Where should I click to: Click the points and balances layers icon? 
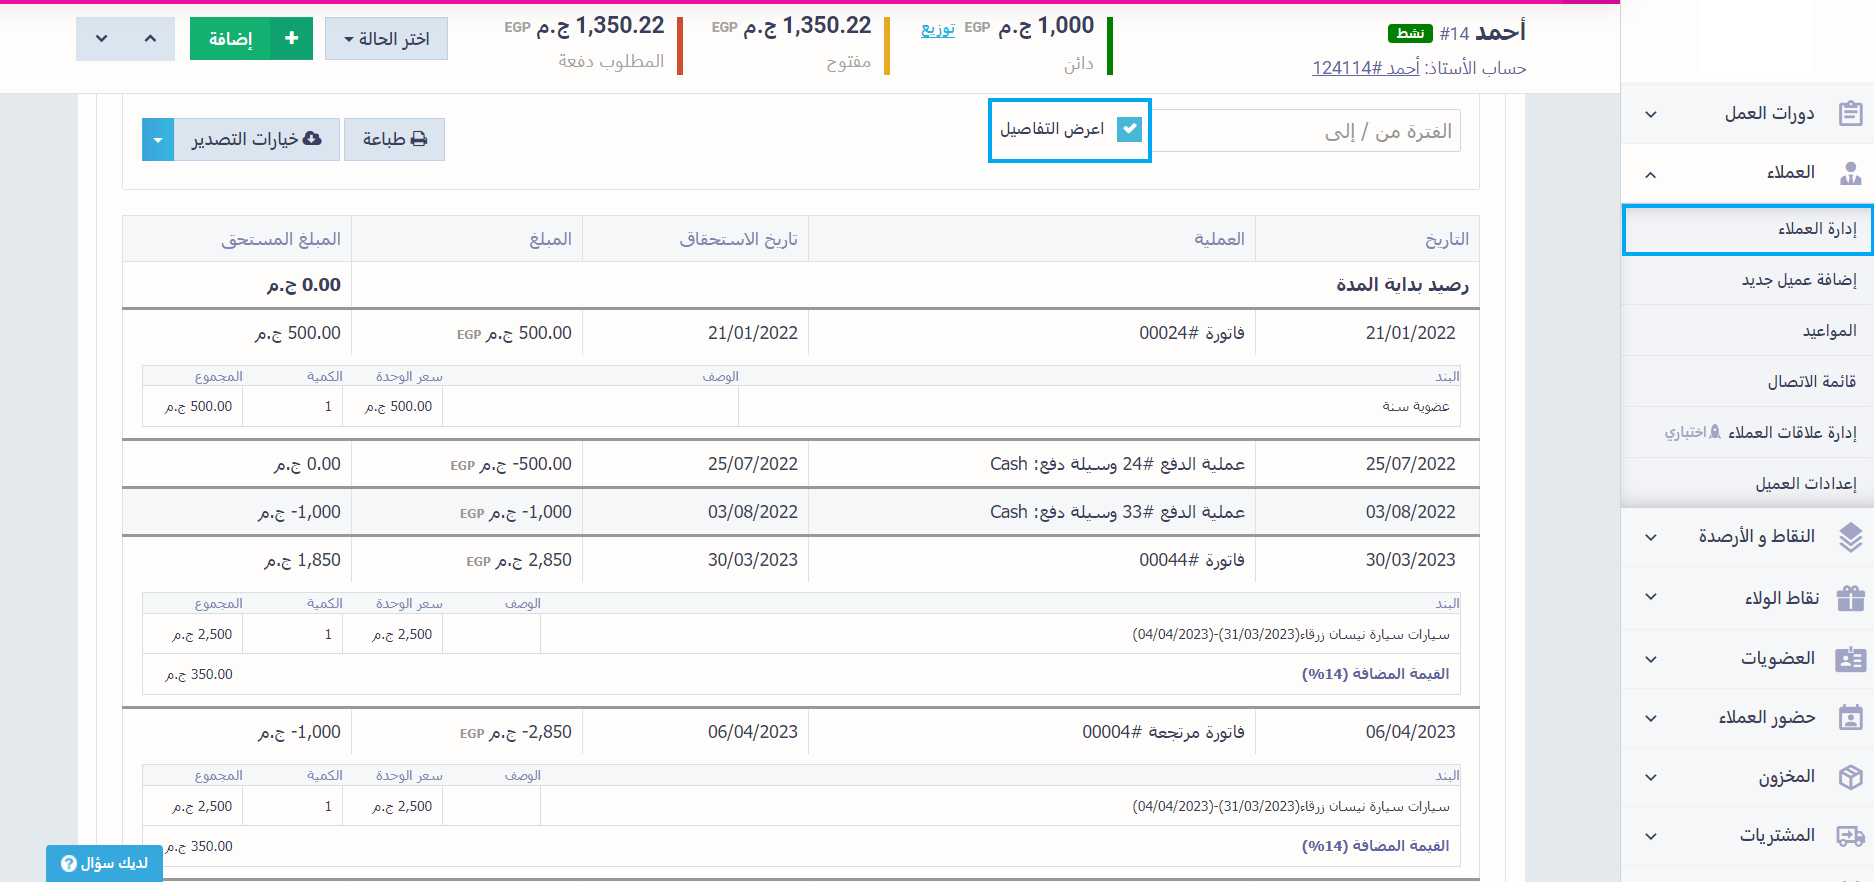pos(1850,537)
